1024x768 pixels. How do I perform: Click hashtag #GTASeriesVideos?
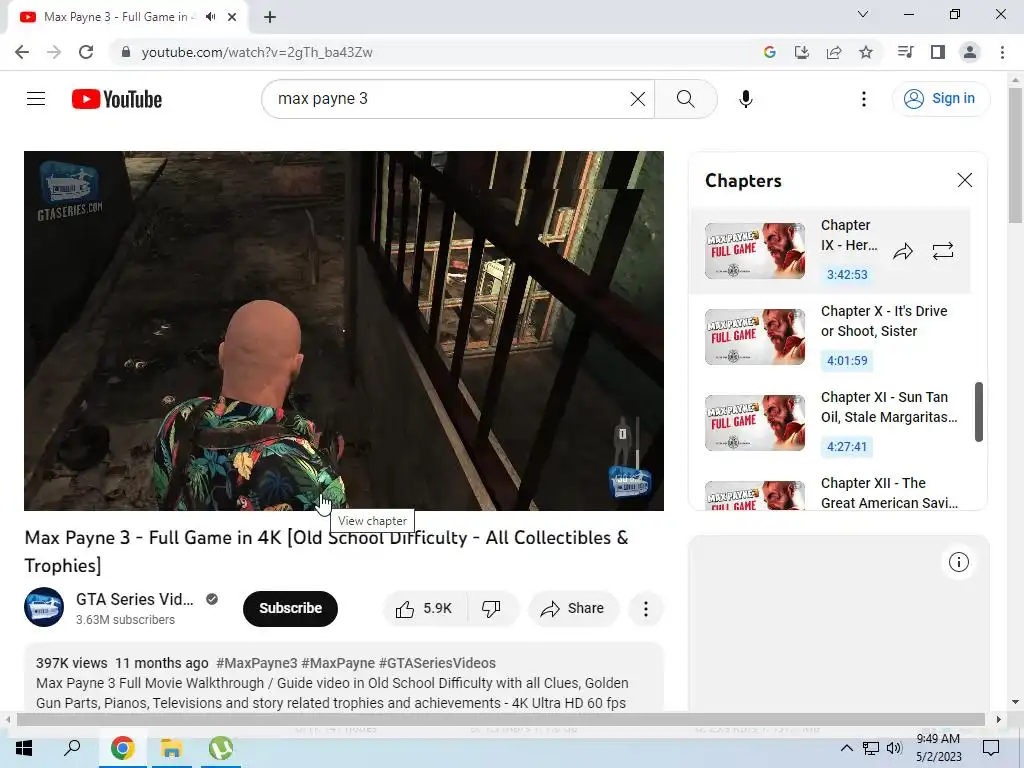438,663
